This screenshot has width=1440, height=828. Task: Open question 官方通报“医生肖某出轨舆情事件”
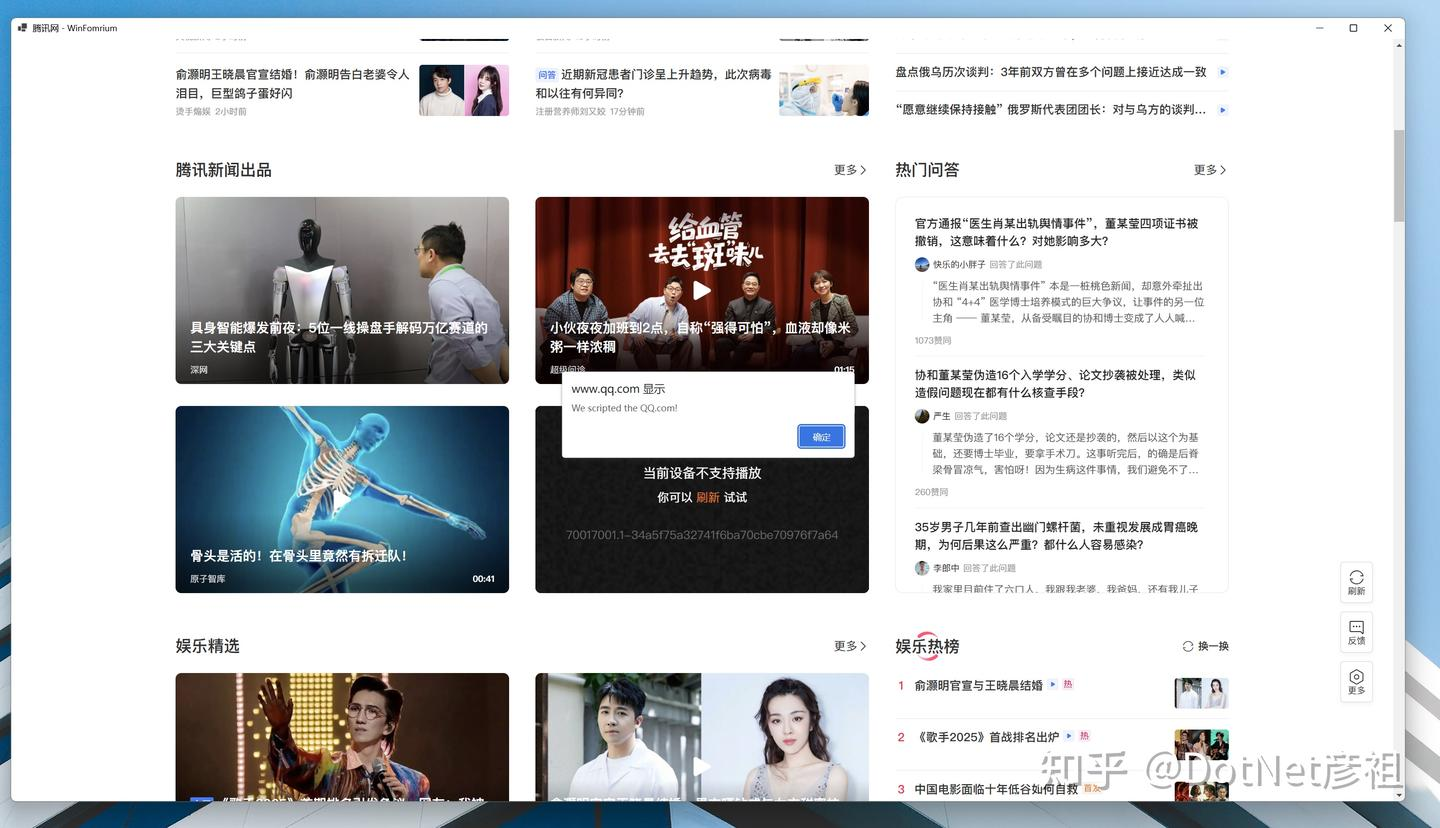click(x=1056, y=232)
